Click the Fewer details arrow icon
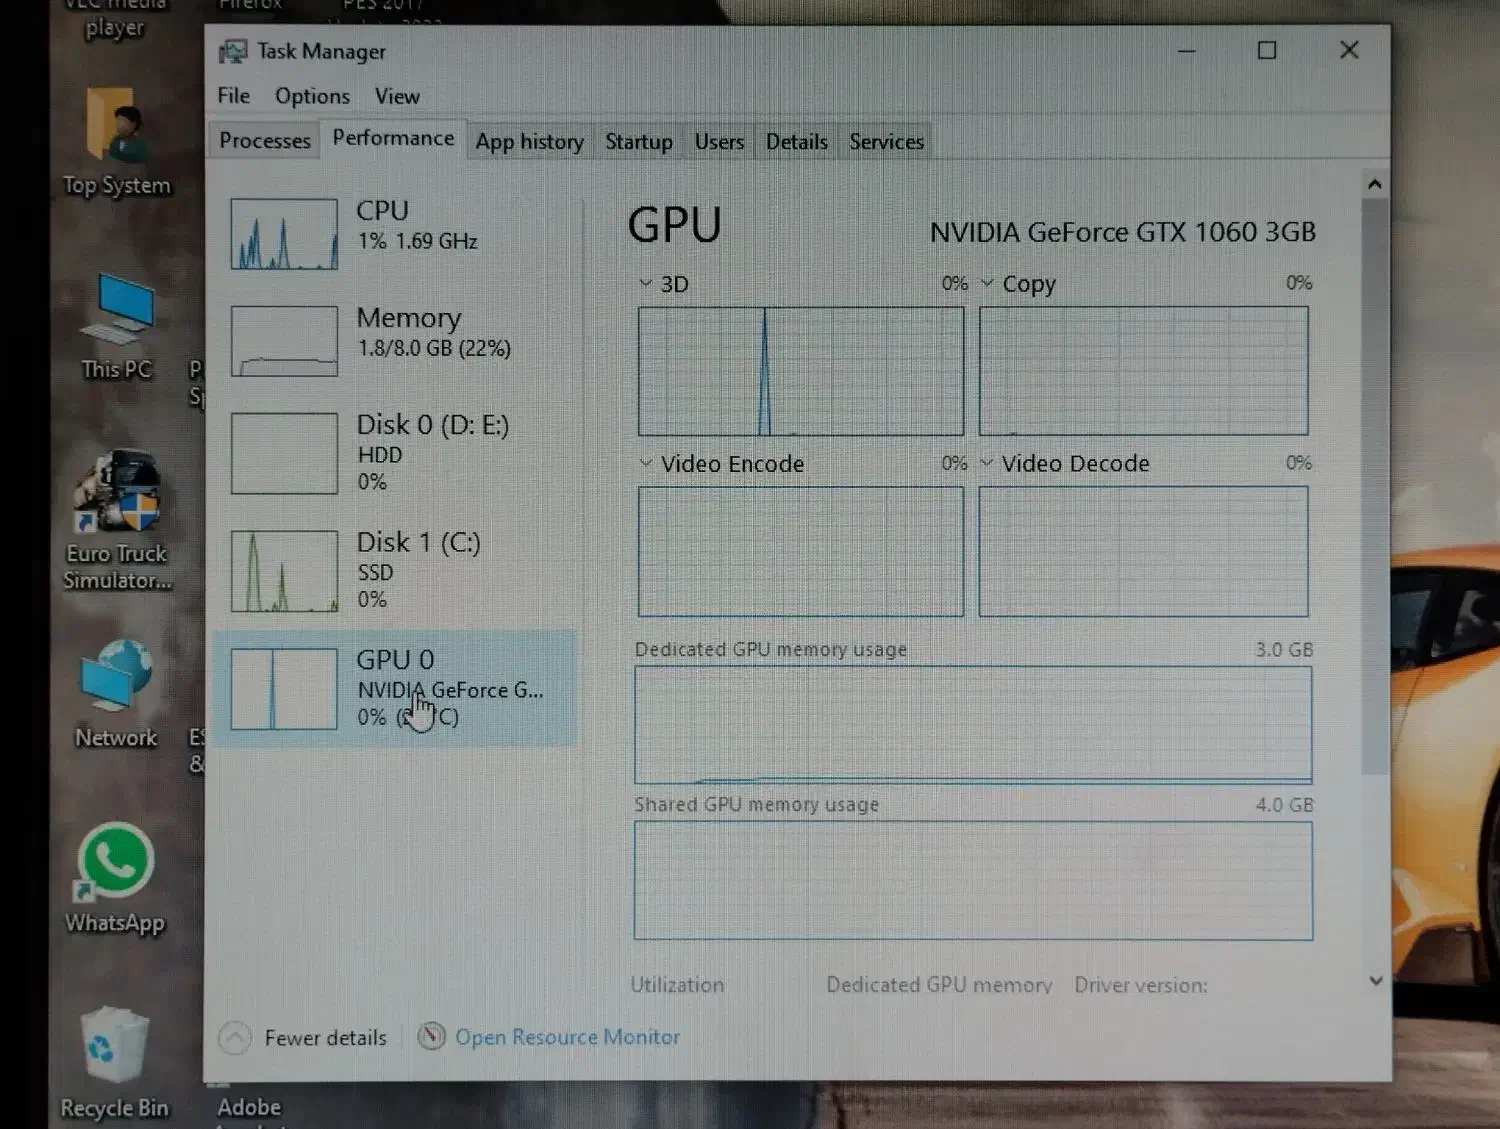This screenshot has height=1129, width=1500. 235,1038
